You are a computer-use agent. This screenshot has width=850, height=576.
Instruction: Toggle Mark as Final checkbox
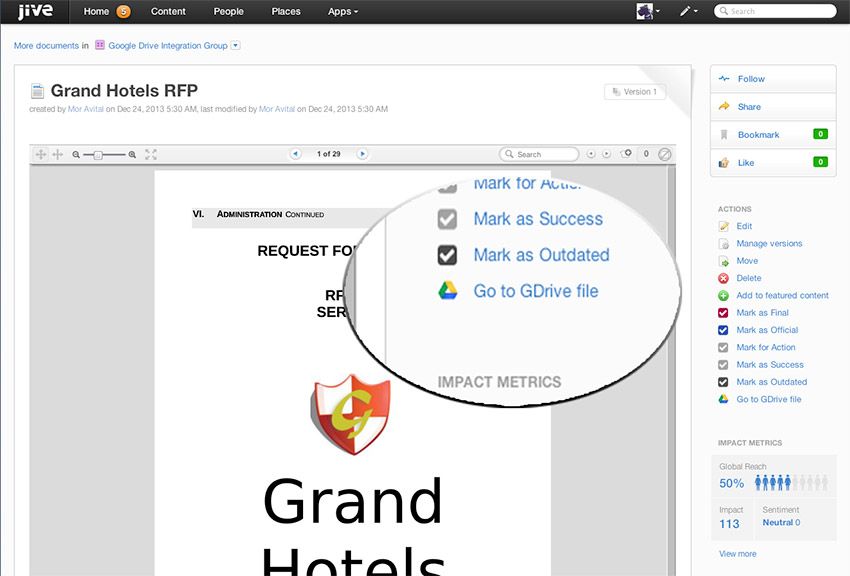point(723,313)
